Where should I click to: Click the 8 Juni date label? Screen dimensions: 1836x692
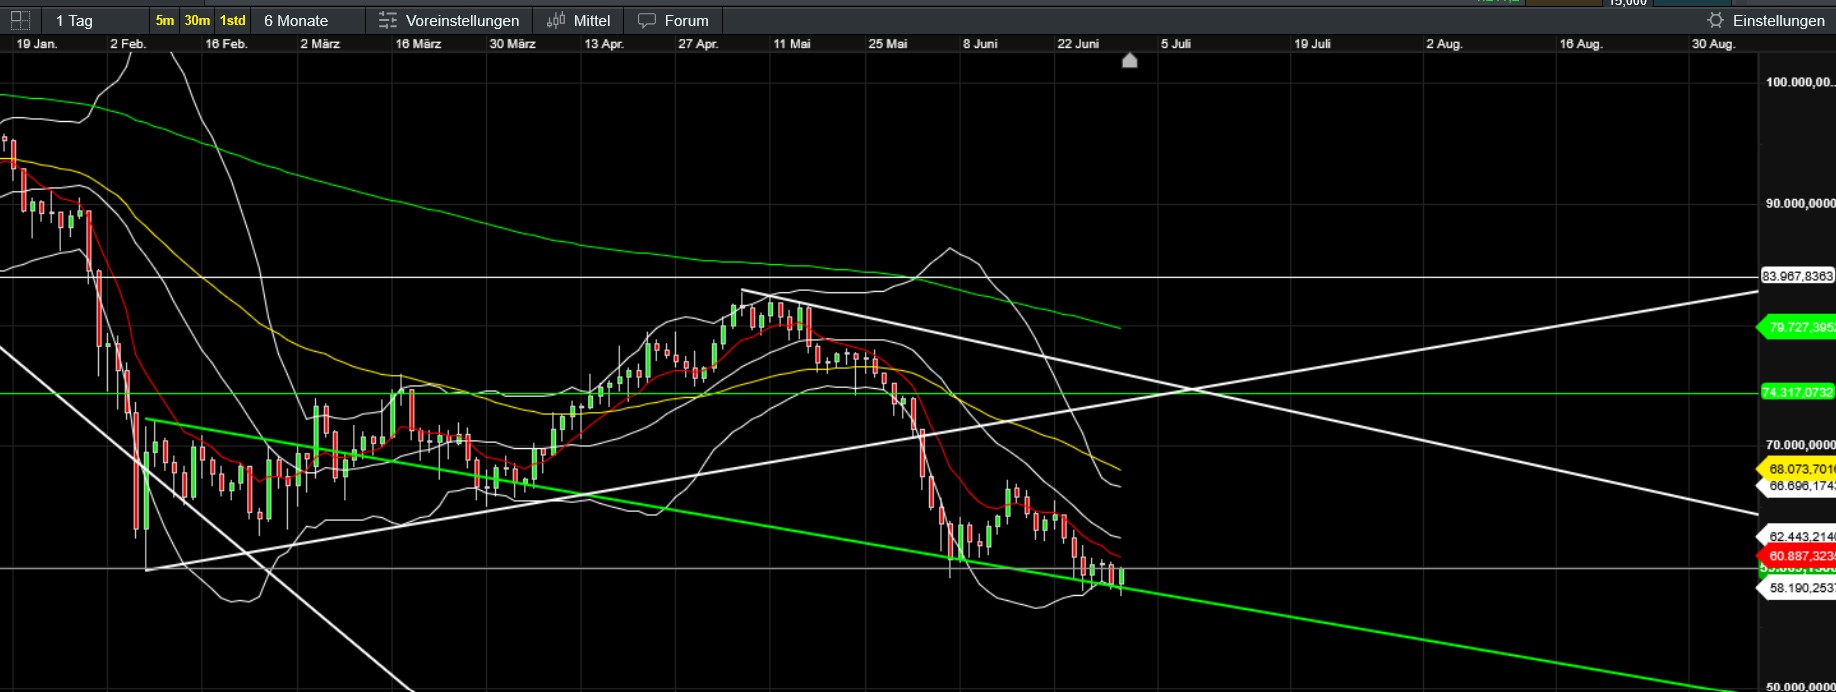click(x=980, y=44)
